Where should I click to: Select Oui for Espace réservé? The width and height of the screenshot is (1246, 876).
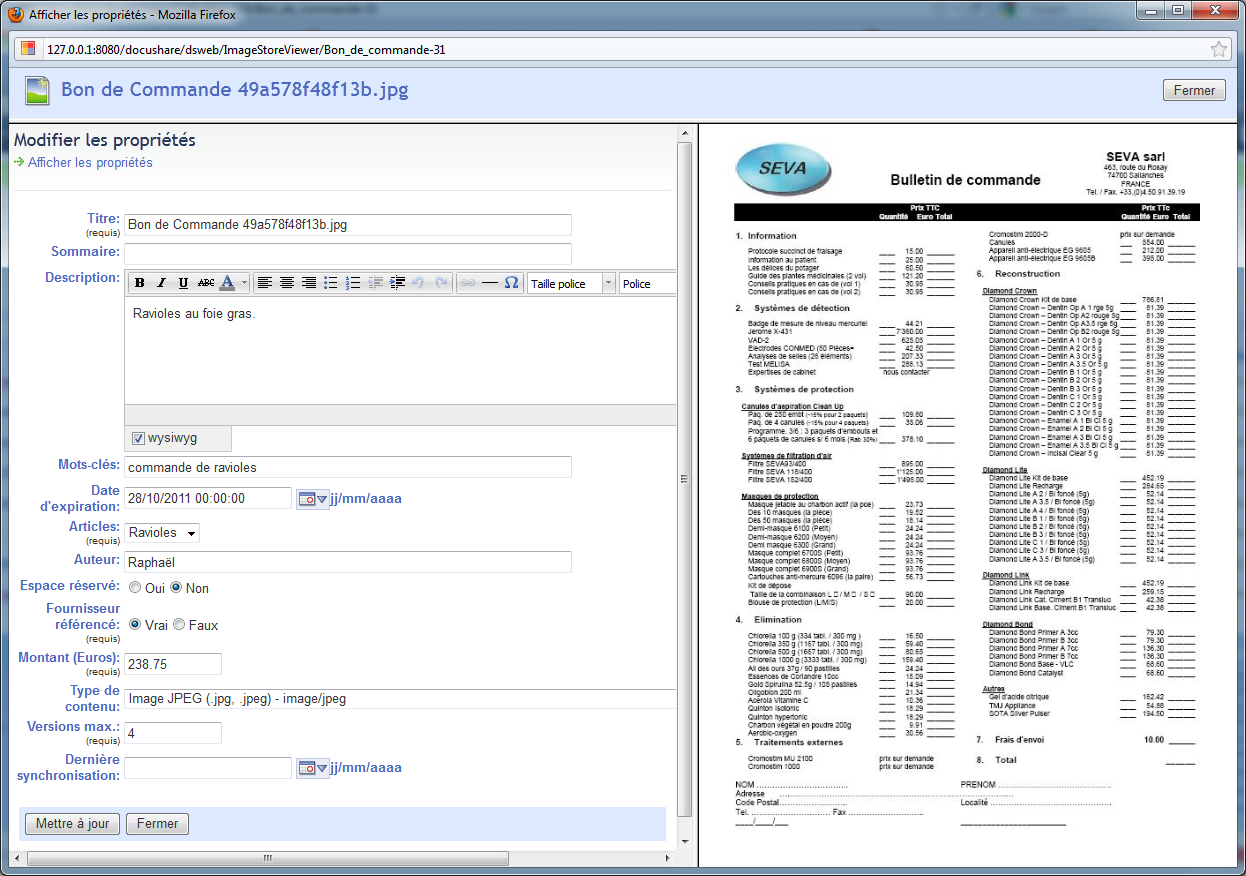coord(135,588)
